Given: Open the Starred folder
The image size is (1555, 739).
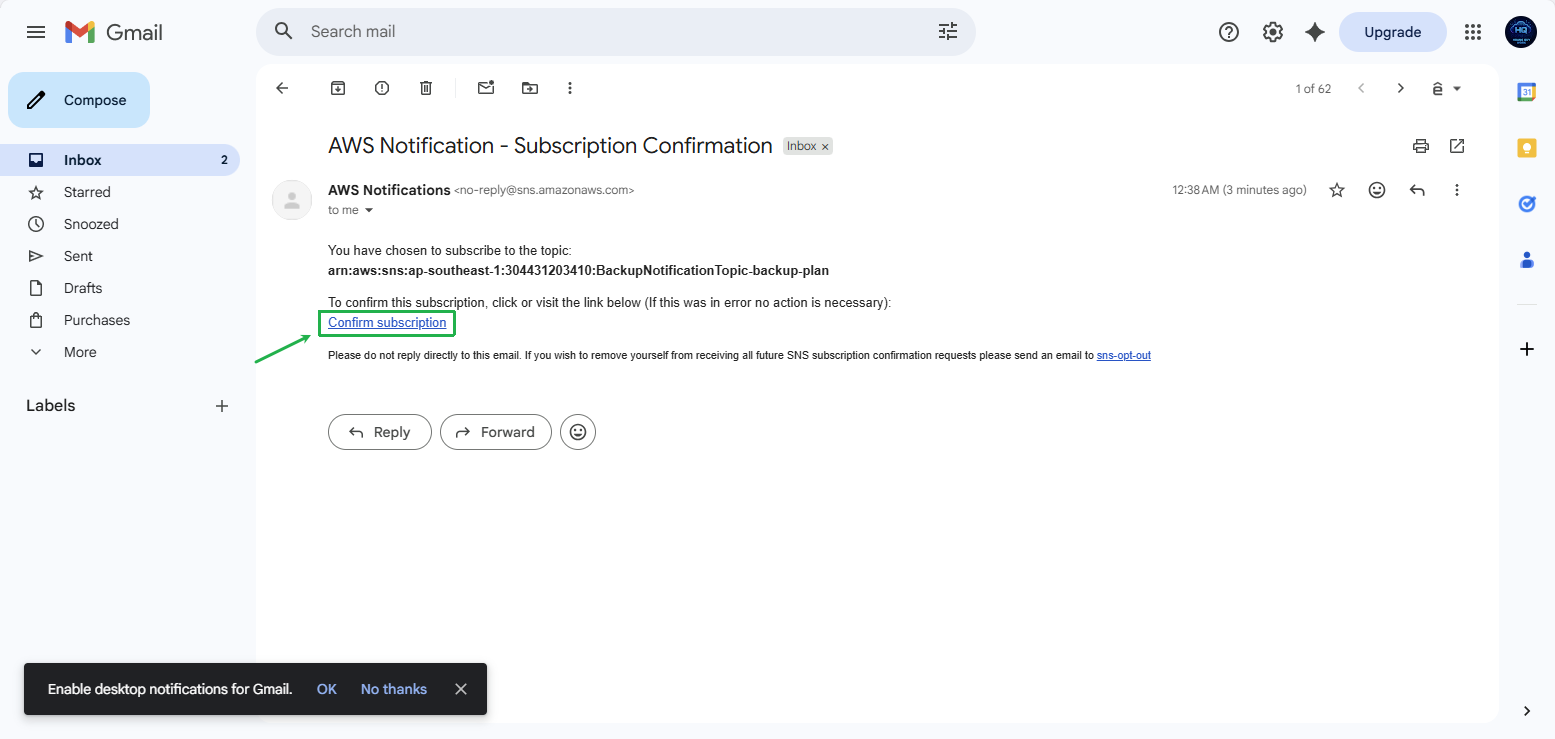Looking at the screenshot, I should [120, 192].
